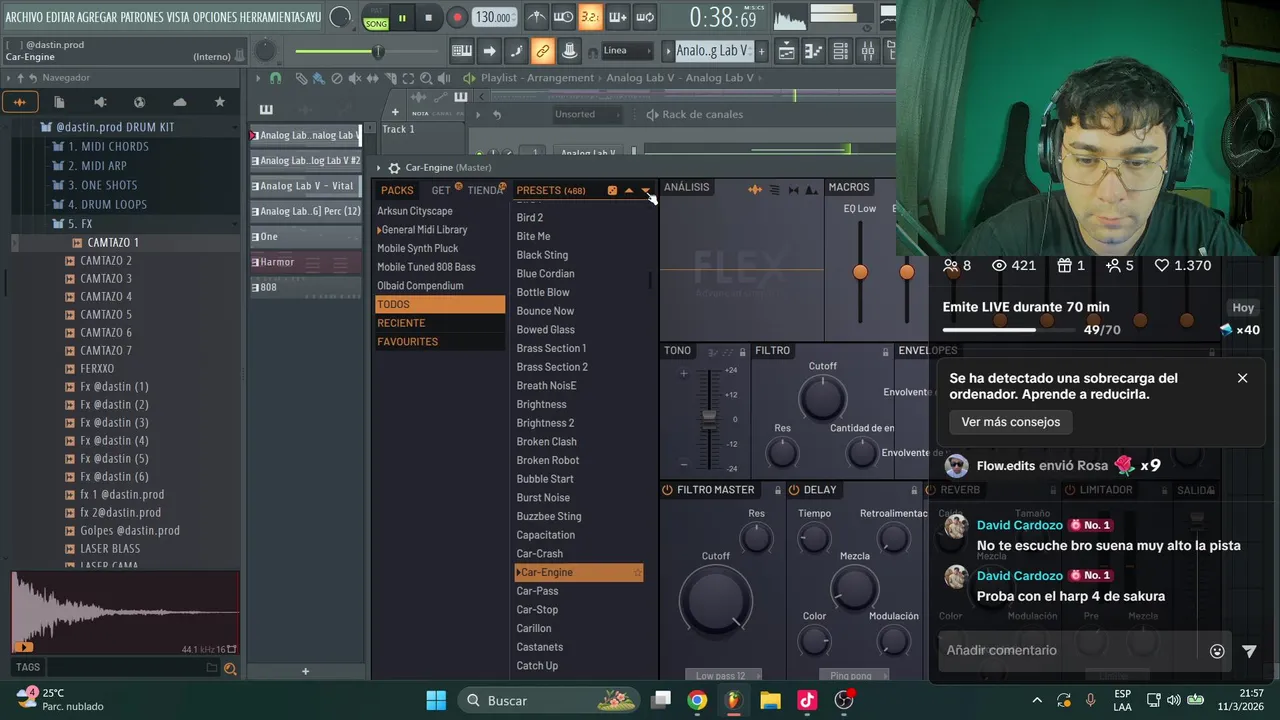Toggle the FILTRO section lock icon
Screen dimensions: 1280x720
(x=886, y=351)
